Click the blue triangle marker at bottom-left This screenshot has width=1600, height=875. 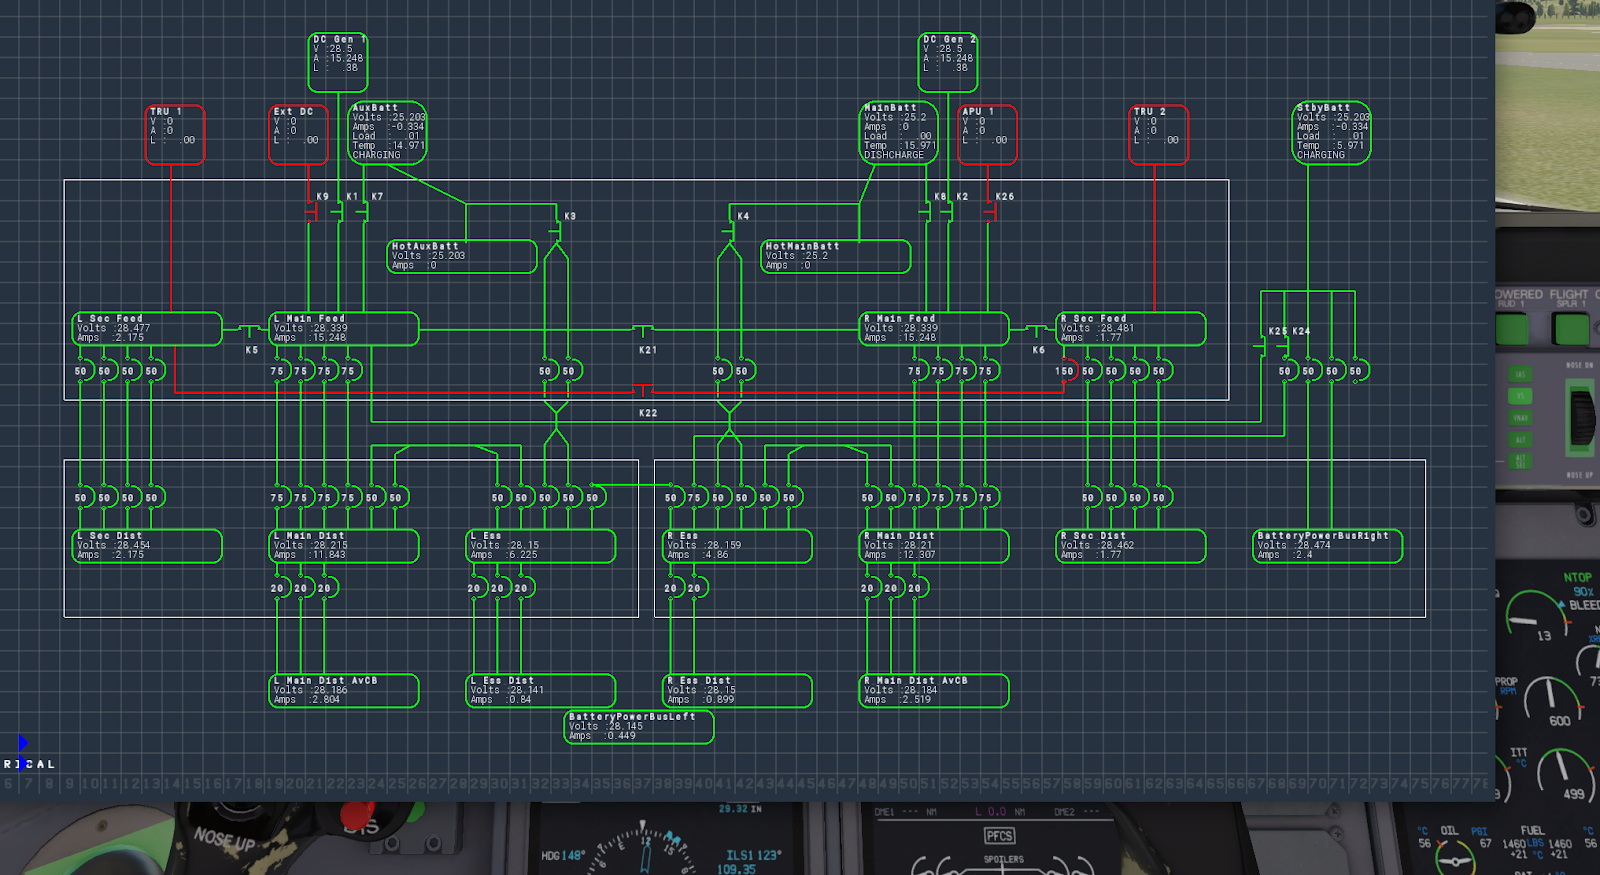tap(23, 742)
